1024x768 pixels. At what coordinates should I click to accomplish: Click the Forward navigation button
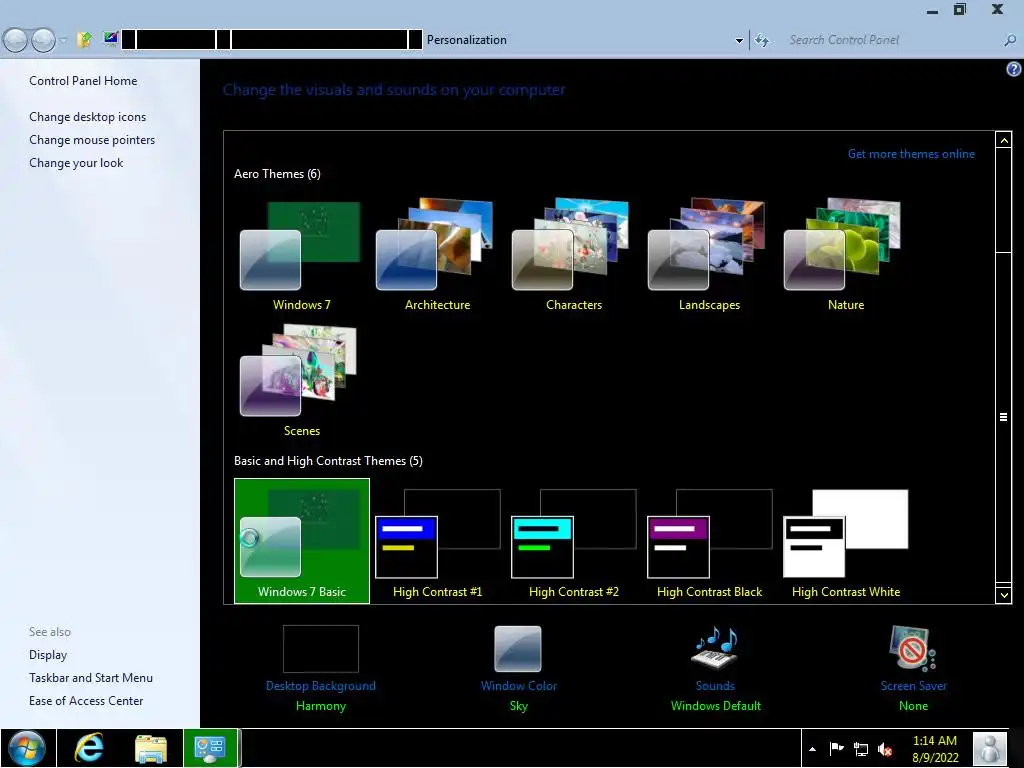click(43, 40)
